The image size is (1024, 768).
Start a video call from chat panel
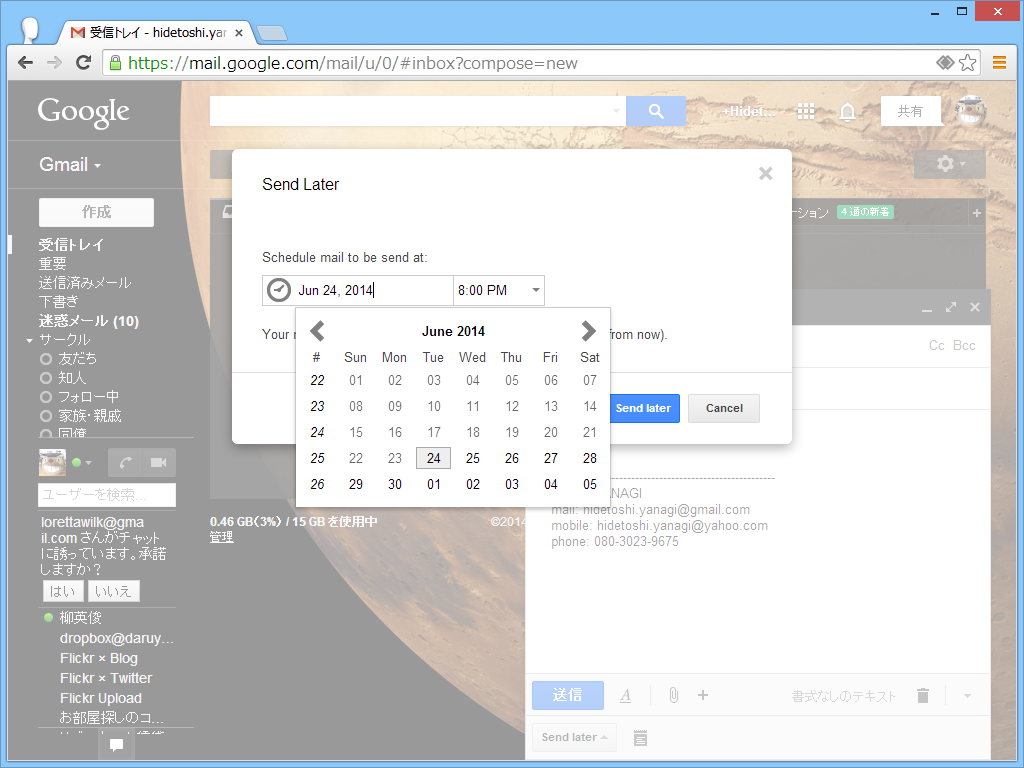coord(159,462)
